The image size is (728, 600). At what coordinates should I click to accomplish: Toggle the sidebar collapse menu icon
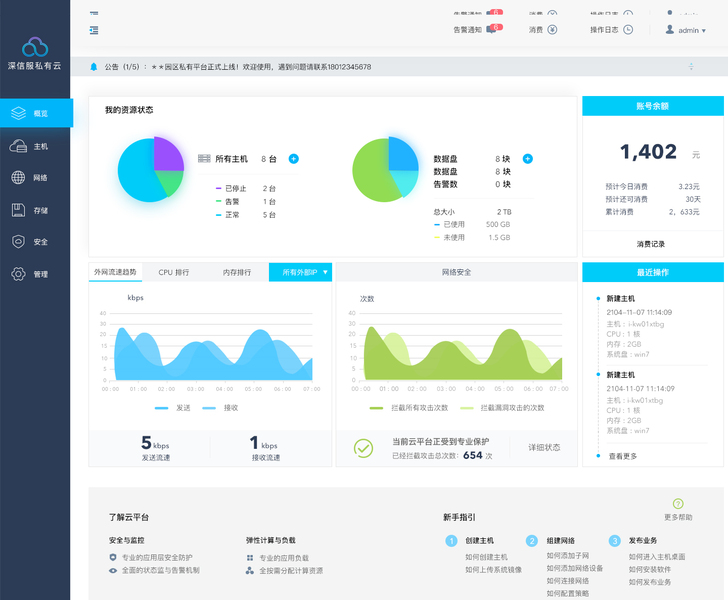click(94, 30)
